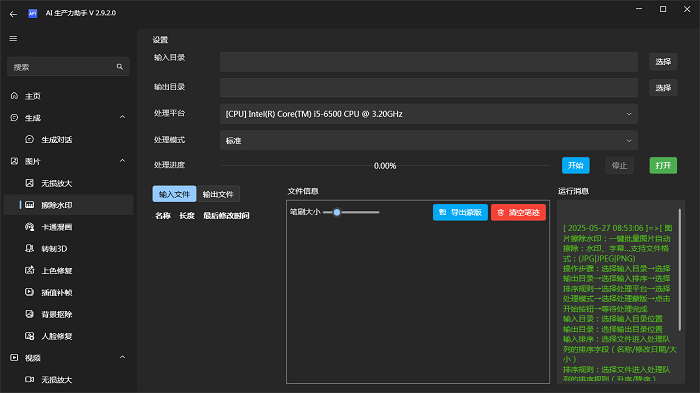Viewport: 700px width, 393px height.
Task: Click the AI 生产力助手 app logo
Action: click(33, 13)
